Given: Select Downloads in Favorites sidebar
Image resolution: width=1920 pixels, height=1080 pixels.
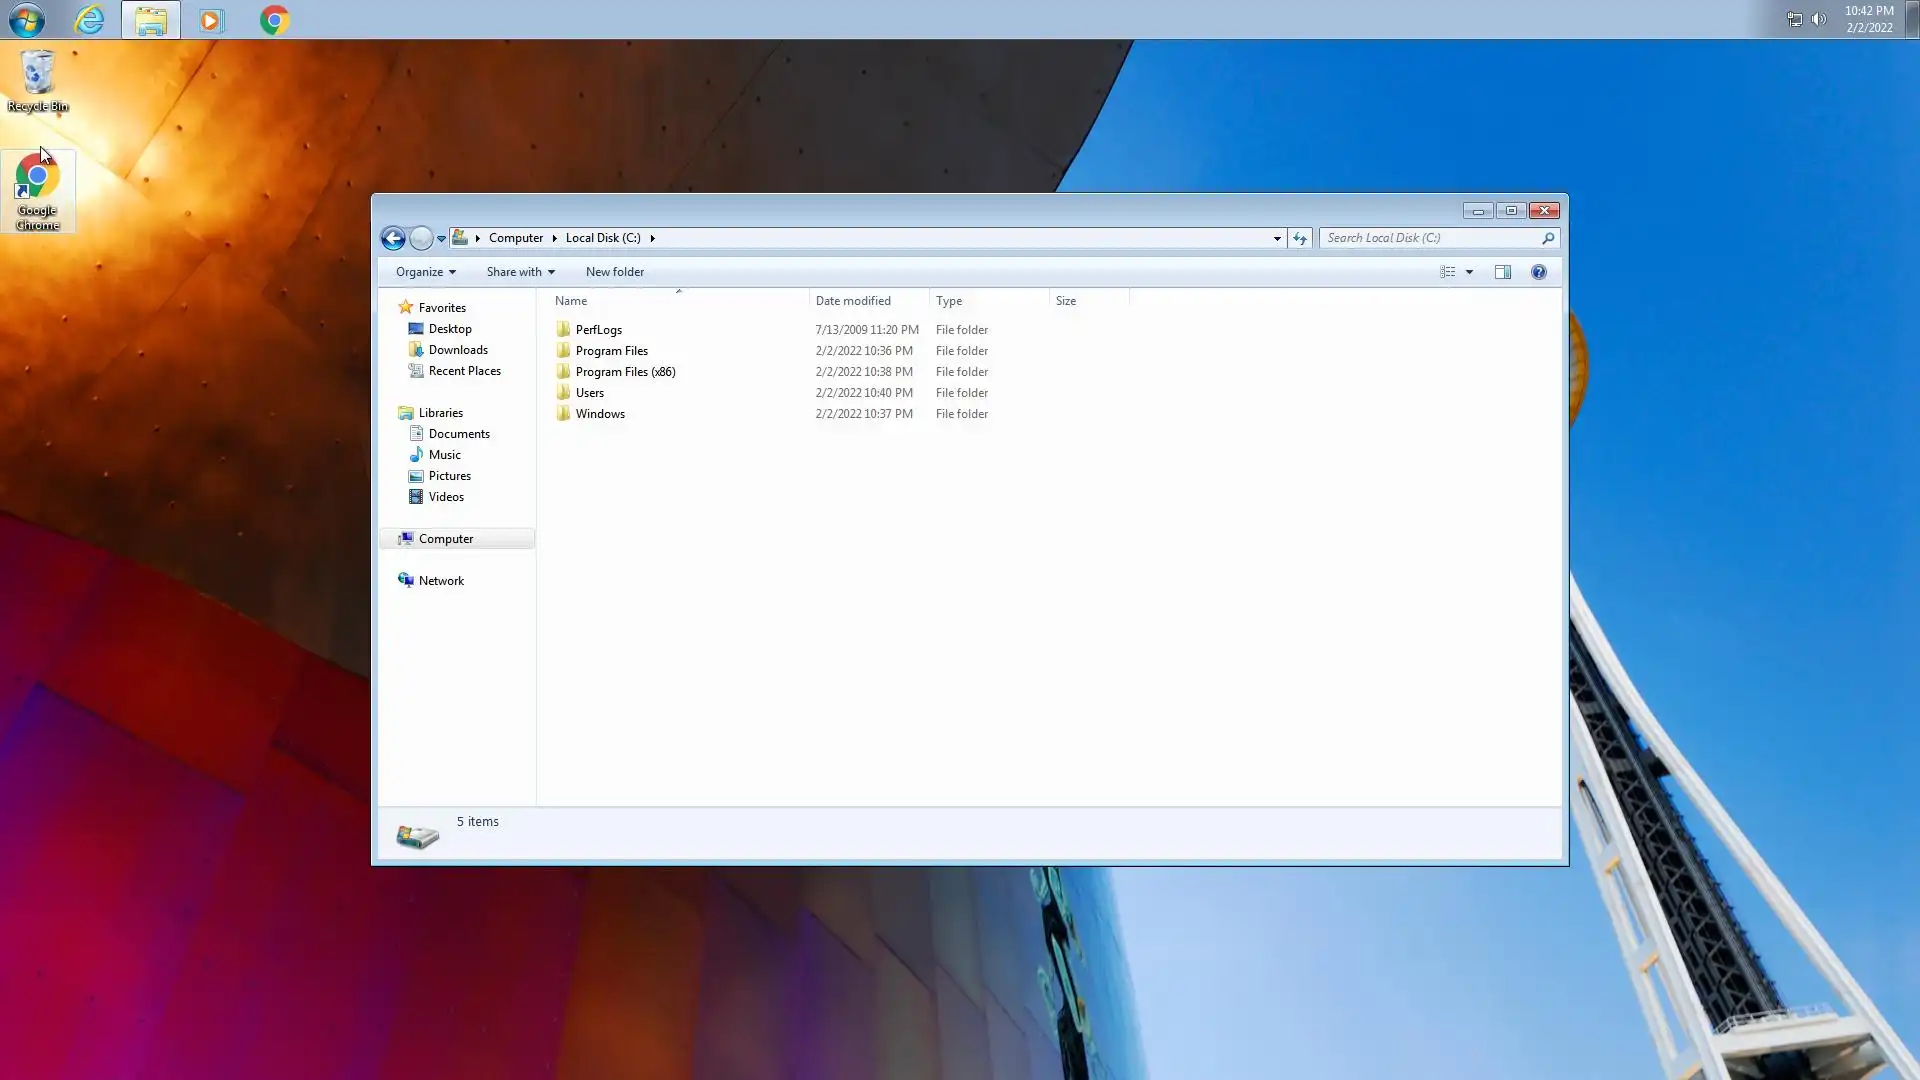Looking at the screenshot, I should click(458, 350).
